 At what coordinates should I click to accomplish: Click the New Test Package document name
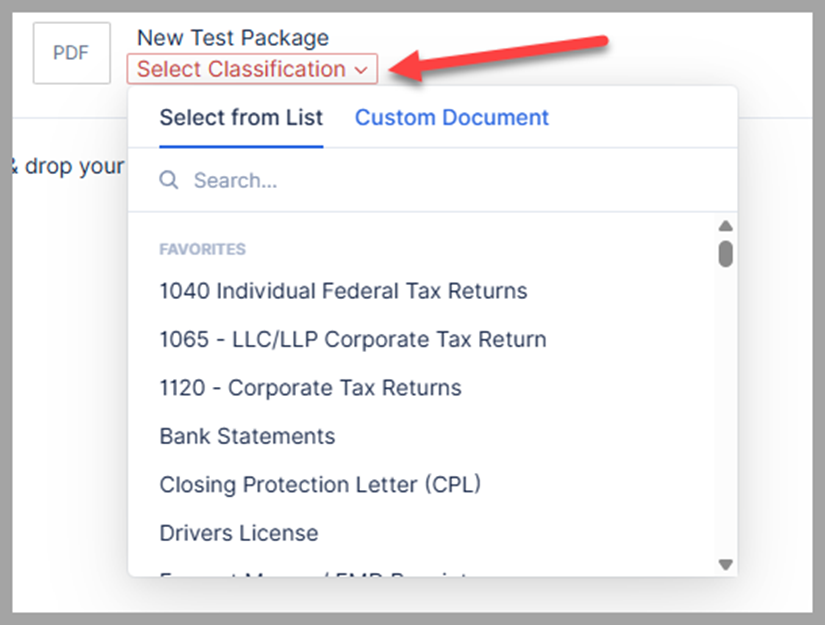(x=233, y=38)
